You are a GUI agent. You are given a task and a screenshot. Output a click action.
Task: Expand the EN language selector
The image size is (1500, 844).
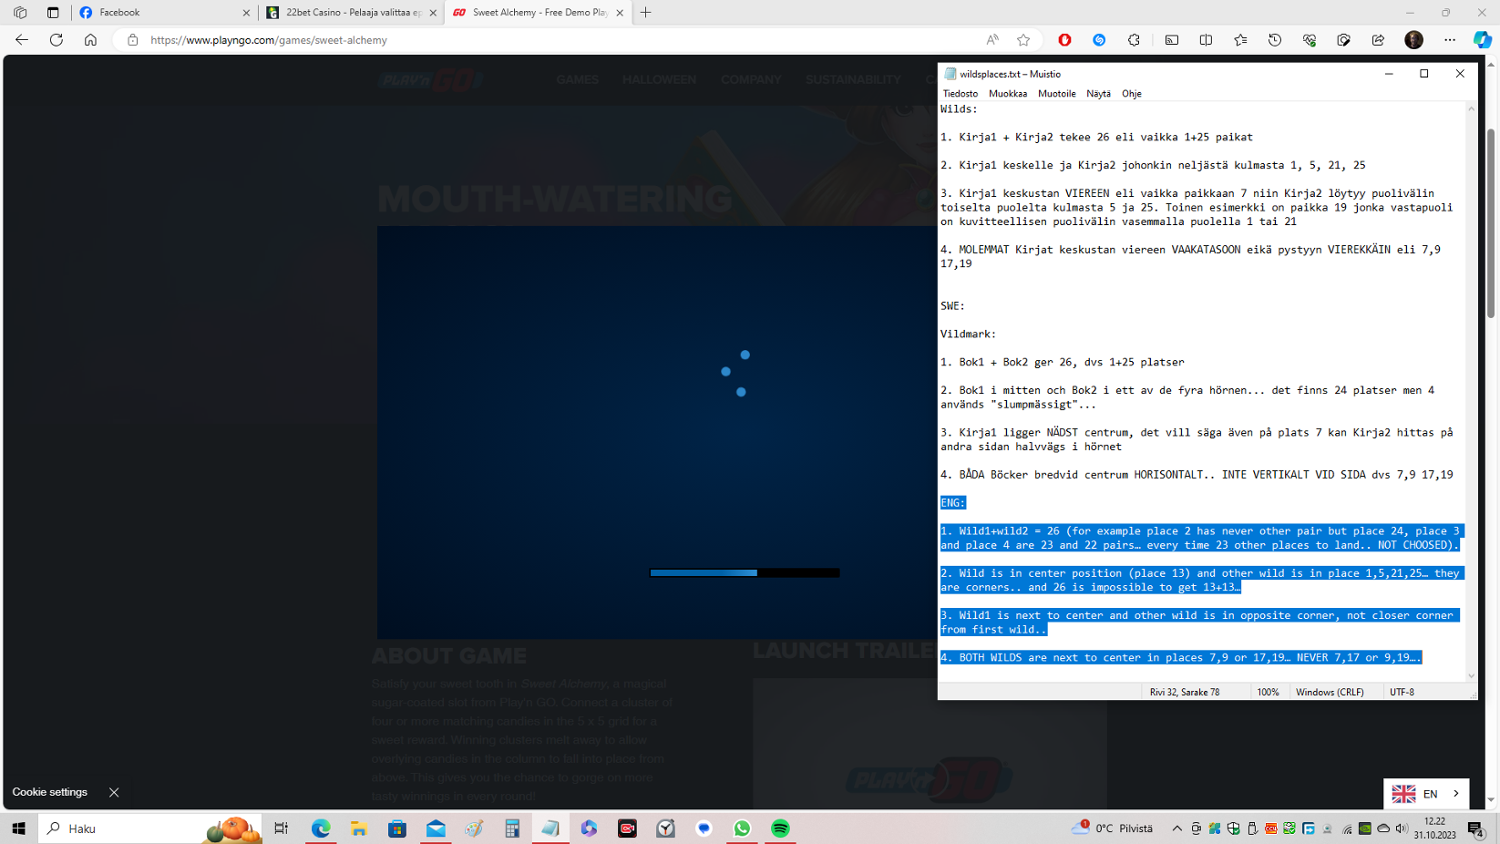pyautogui.click(x=1427, y=793)
